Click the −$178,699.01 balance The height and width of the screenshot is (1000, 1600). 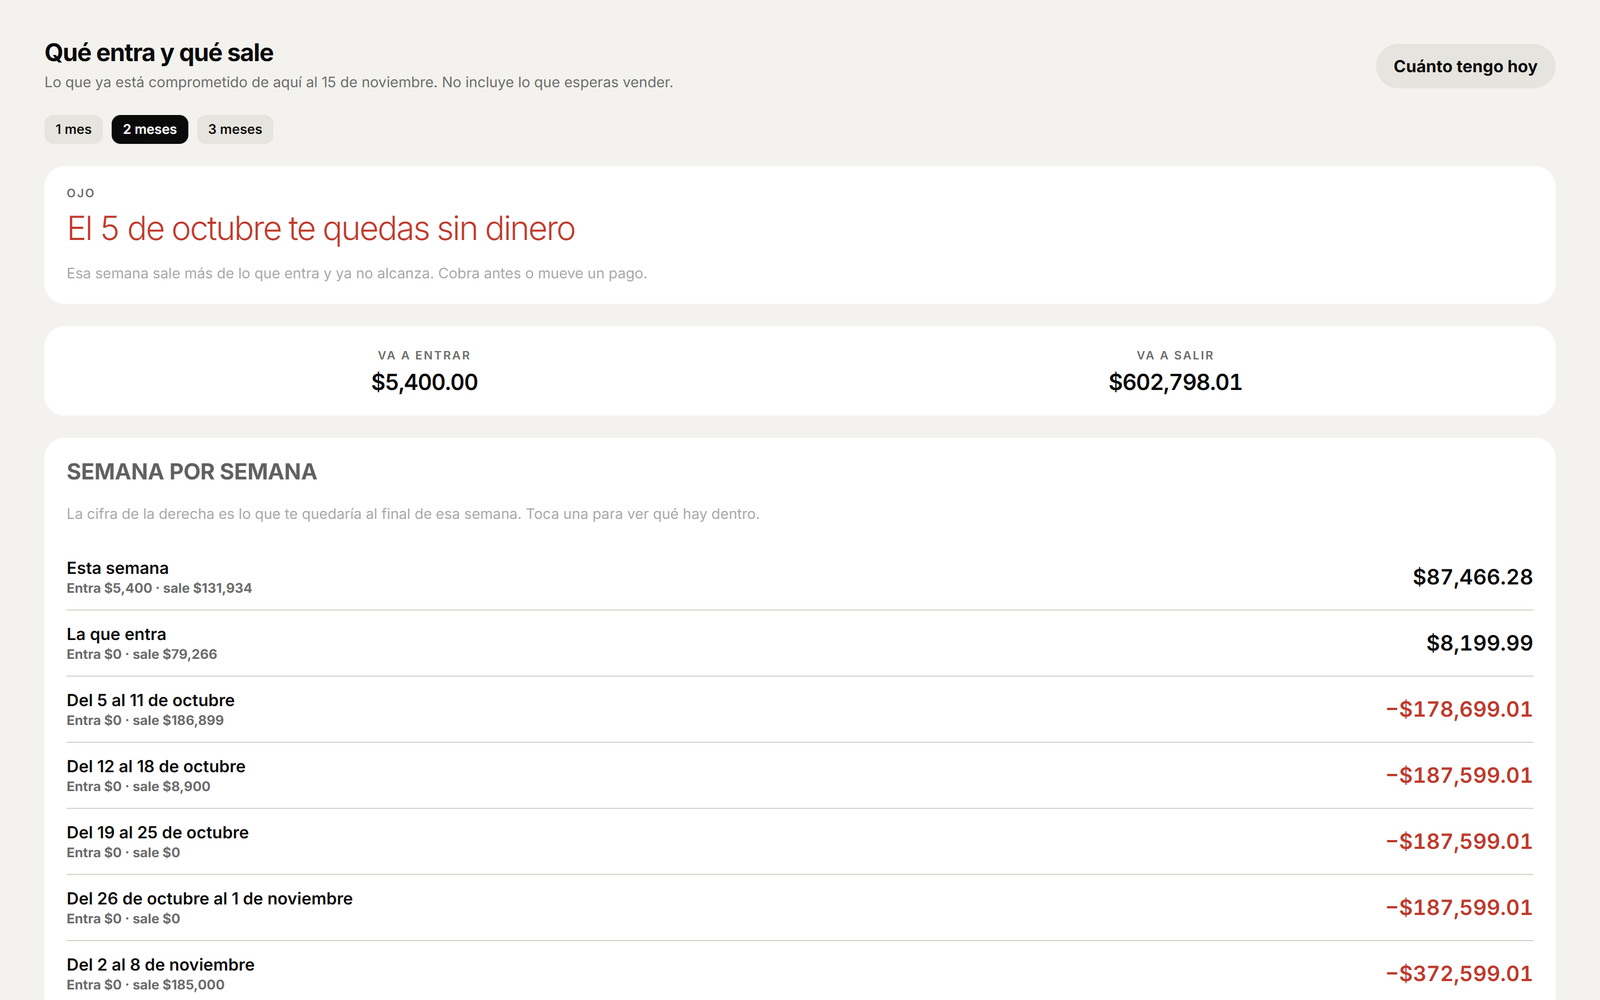(x=1459, y=709)
